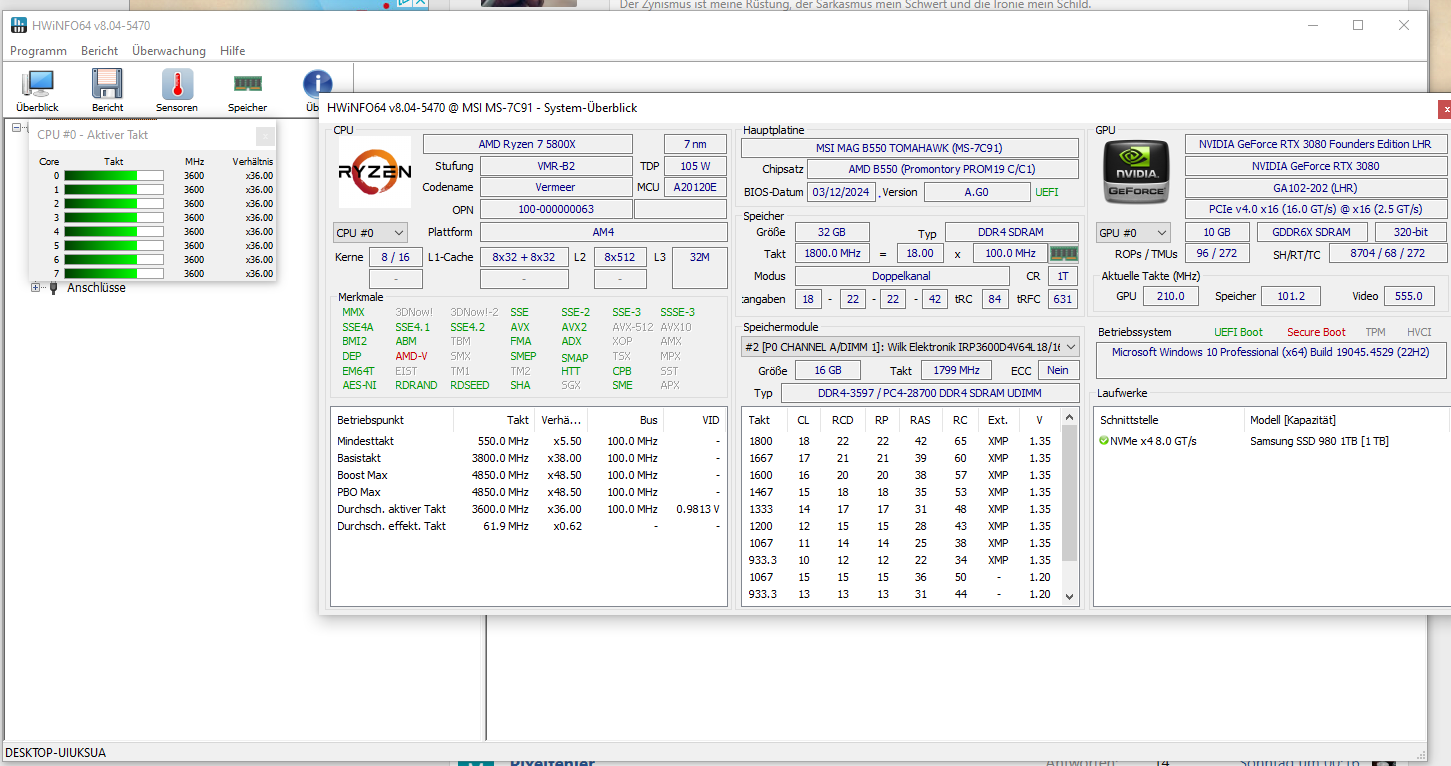The height and width of the screenshot is (766, 1451).
Task: Click the PCIe v4.0 x16 field
Action: [1315, 209]
